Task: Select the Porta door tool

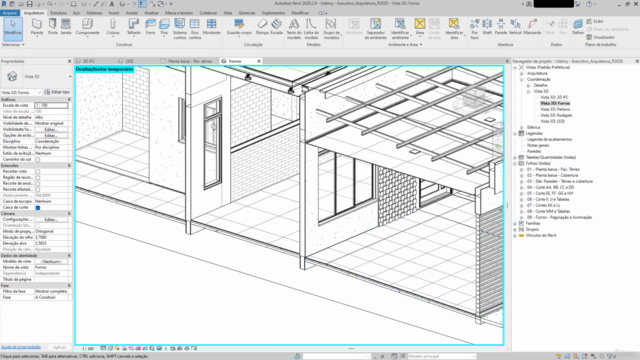Action: (53, 27)
